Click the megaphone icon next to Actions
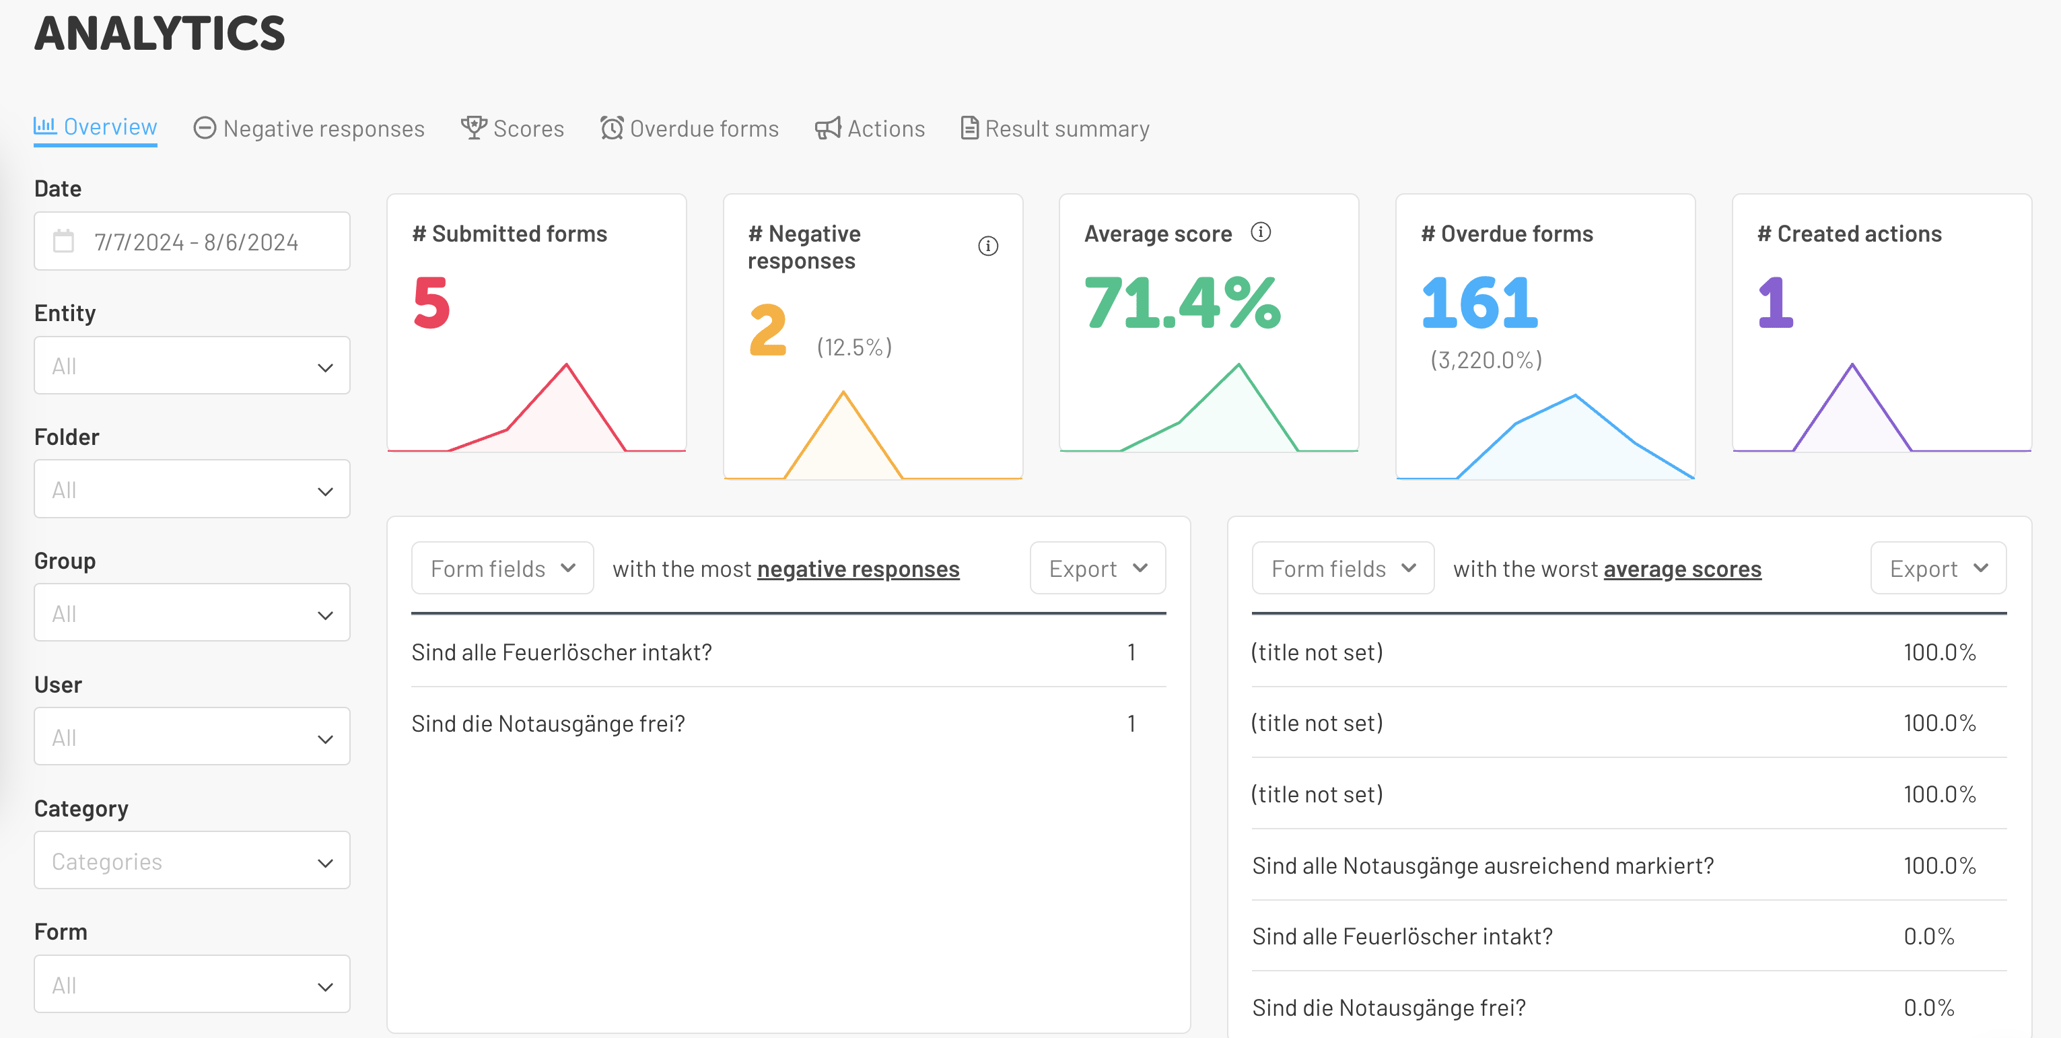The height and width of the screenshot is (1038, 2061). pyautogui.click(x=826, y=128)
